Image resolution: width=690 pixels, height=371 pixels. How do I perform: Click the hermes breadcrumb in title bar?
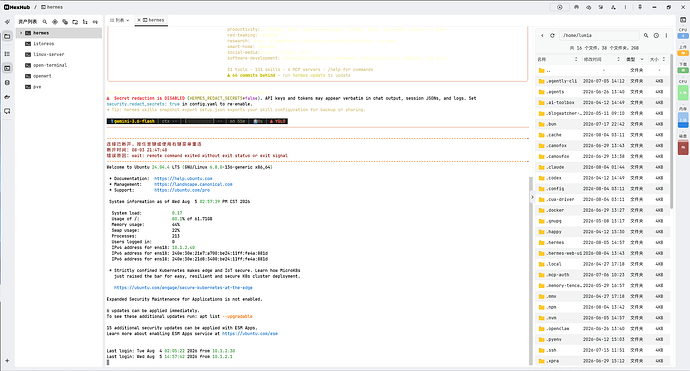(52, 7)
